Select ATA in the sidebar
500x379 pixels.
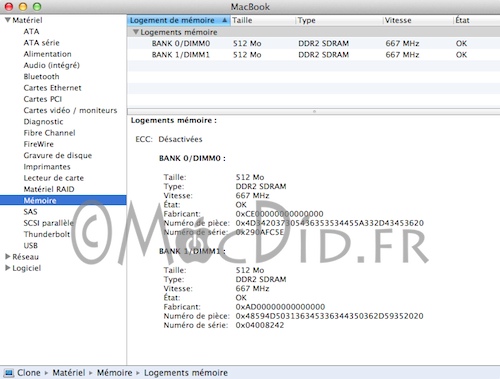pos(31,31)
